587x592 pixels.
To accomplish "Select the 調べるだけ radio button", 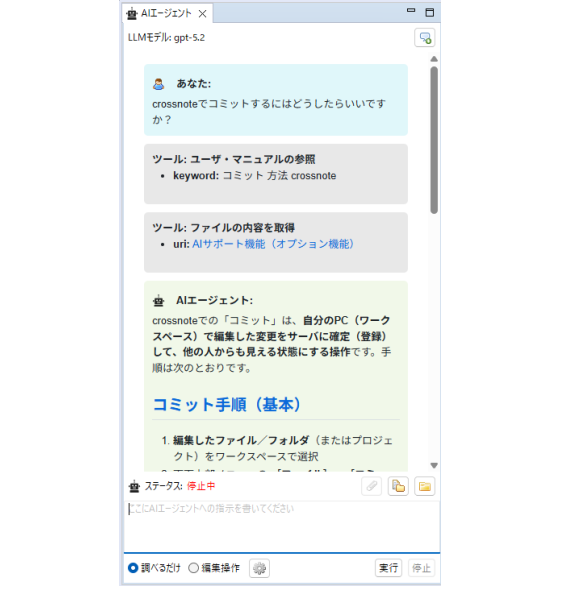I will pyautogui.click(x=133, y=568).
